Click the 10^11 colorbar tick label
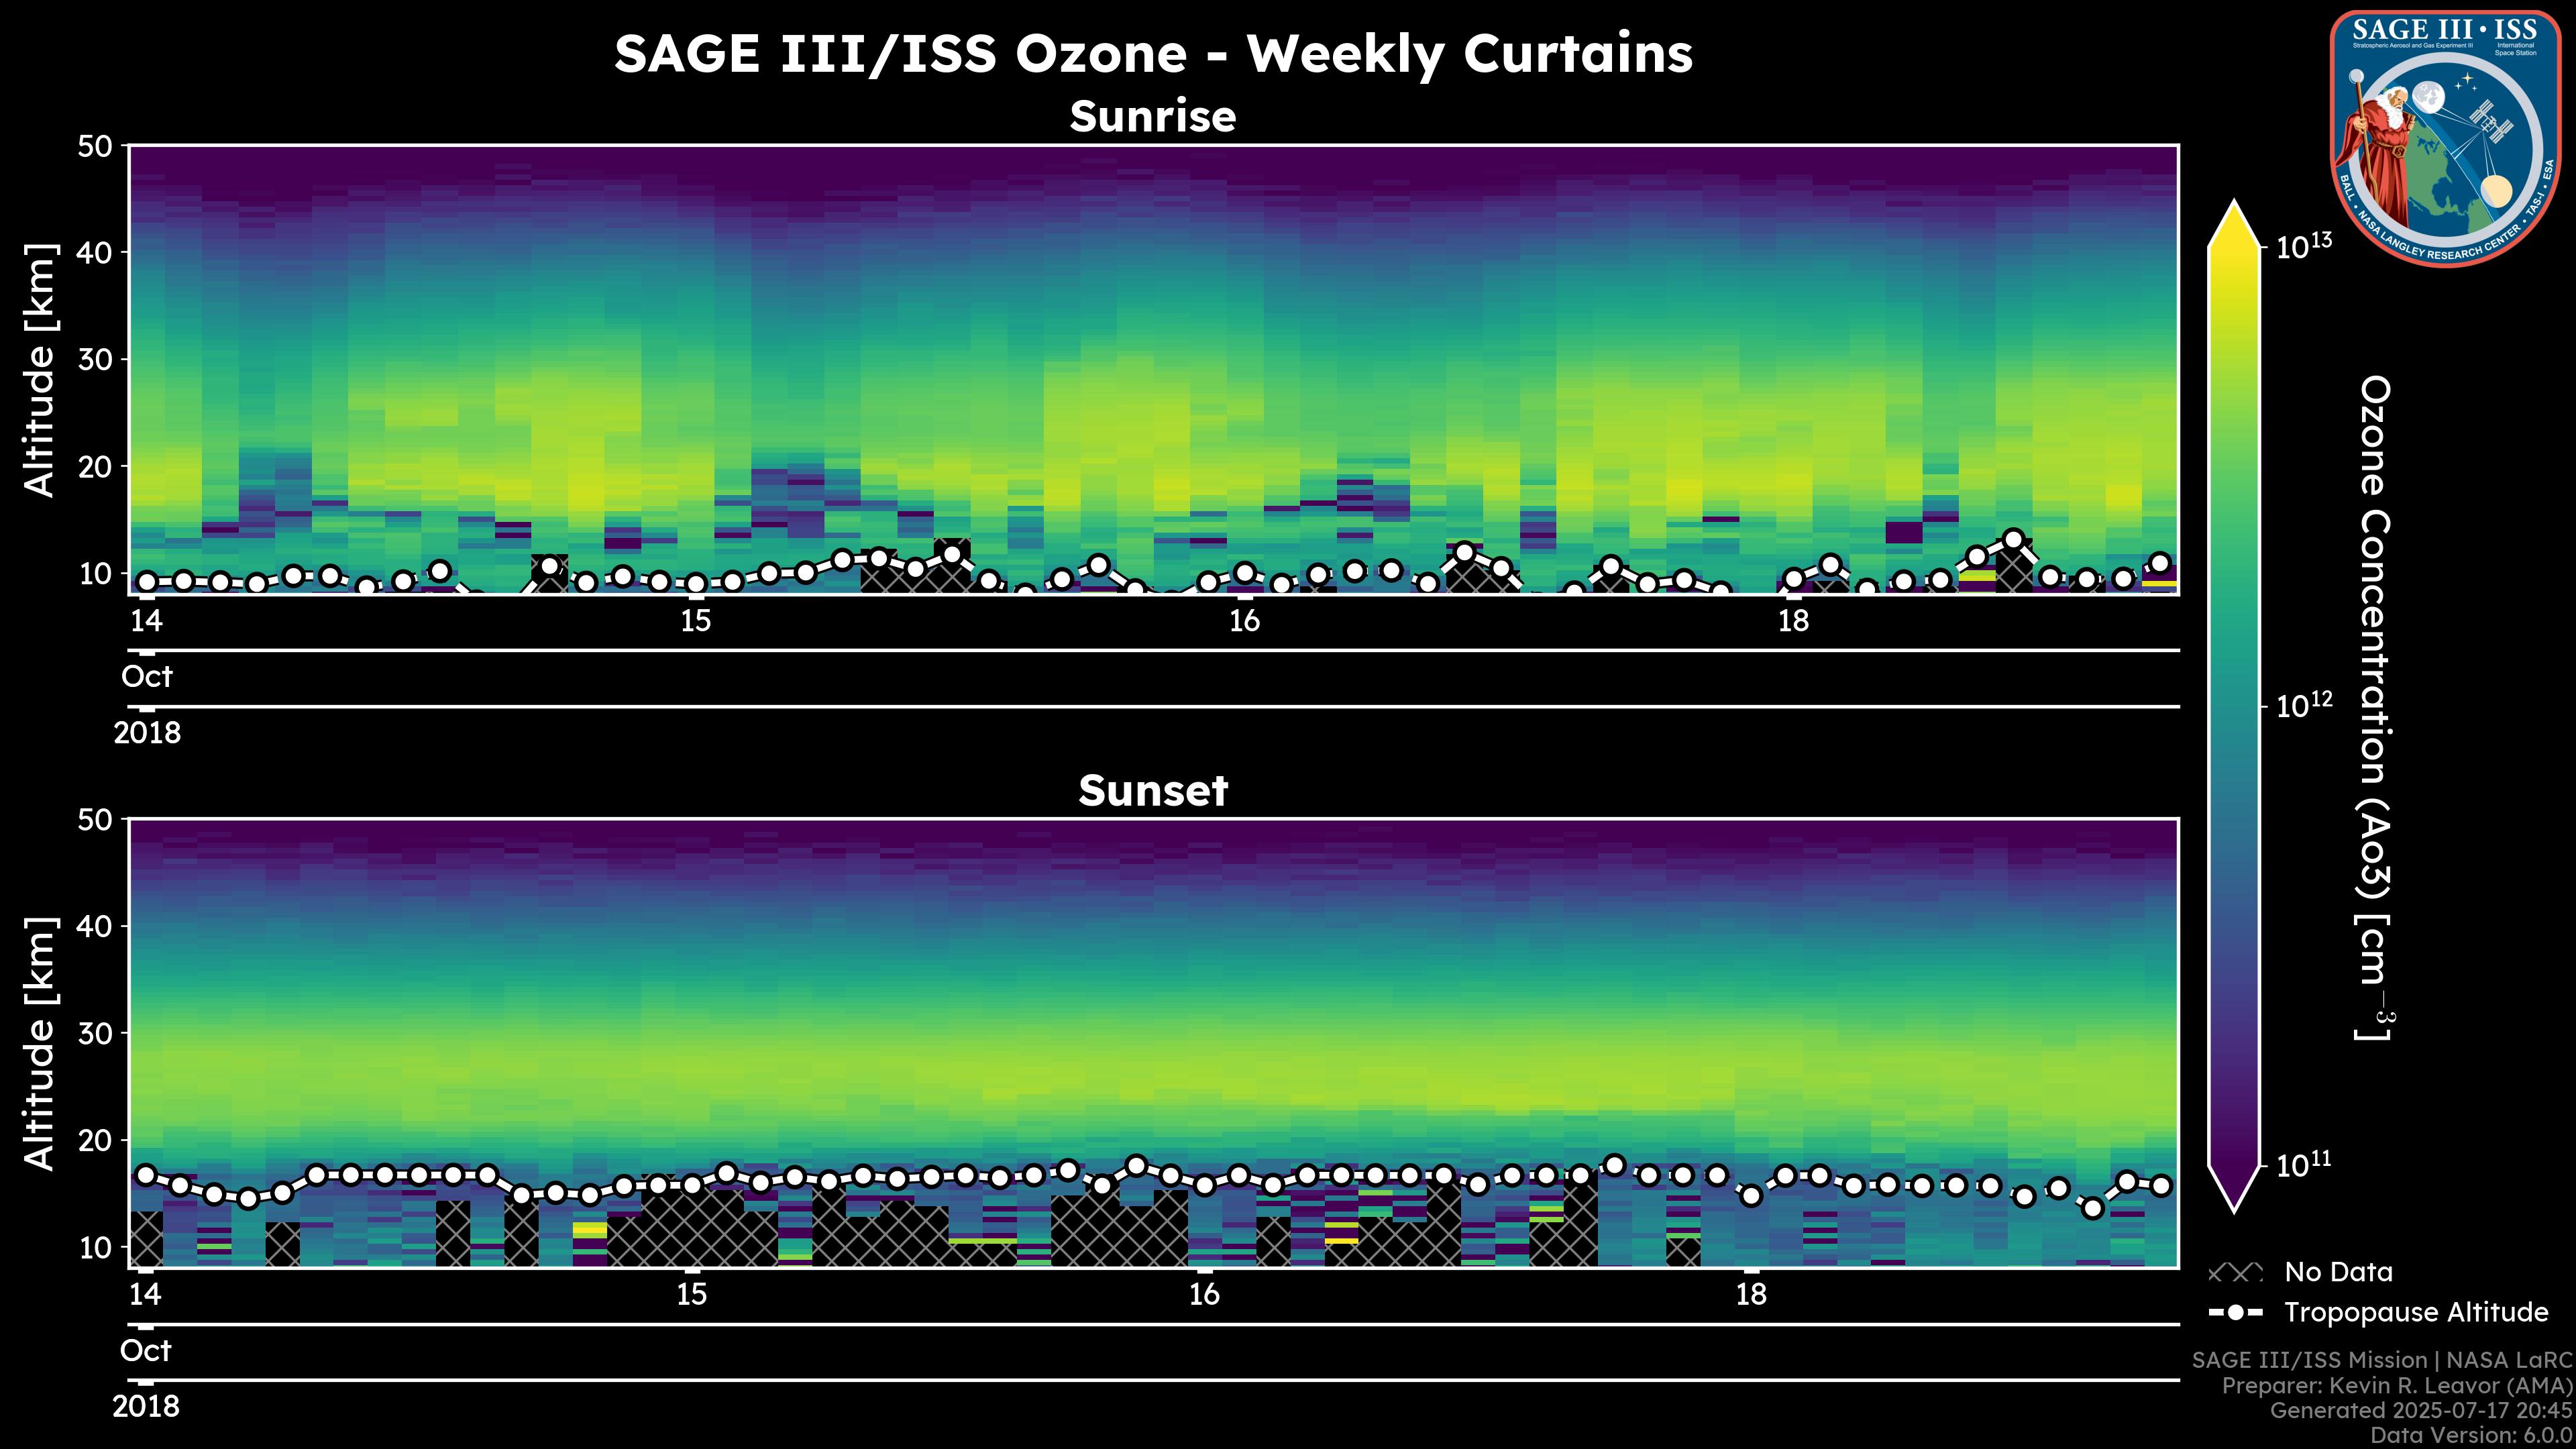The width and height of the screenshot is (2576, 1449). point(2303,1165)
